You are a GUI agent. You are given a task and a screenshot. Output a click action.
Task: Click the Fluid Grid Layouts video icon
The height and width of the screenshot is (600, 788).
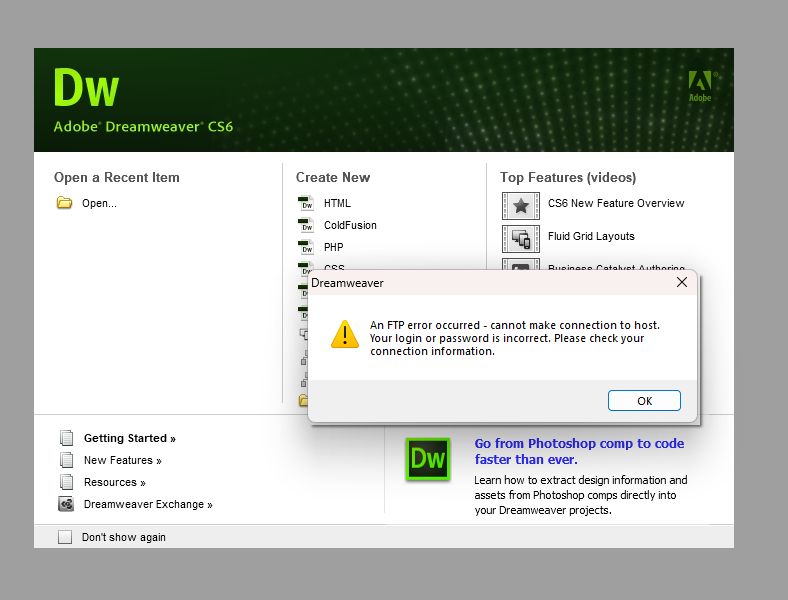click(x=521, y=239)
